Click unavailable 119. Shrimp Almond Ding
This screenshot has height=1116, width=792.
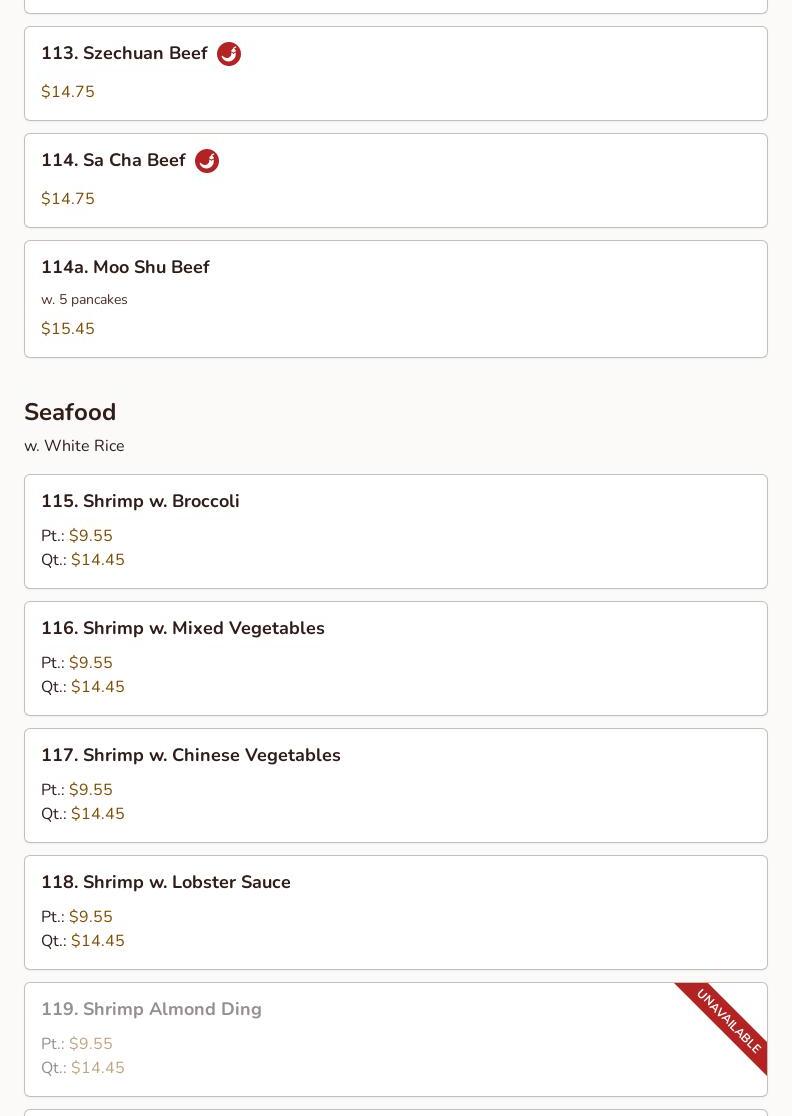click(396, 1040)
